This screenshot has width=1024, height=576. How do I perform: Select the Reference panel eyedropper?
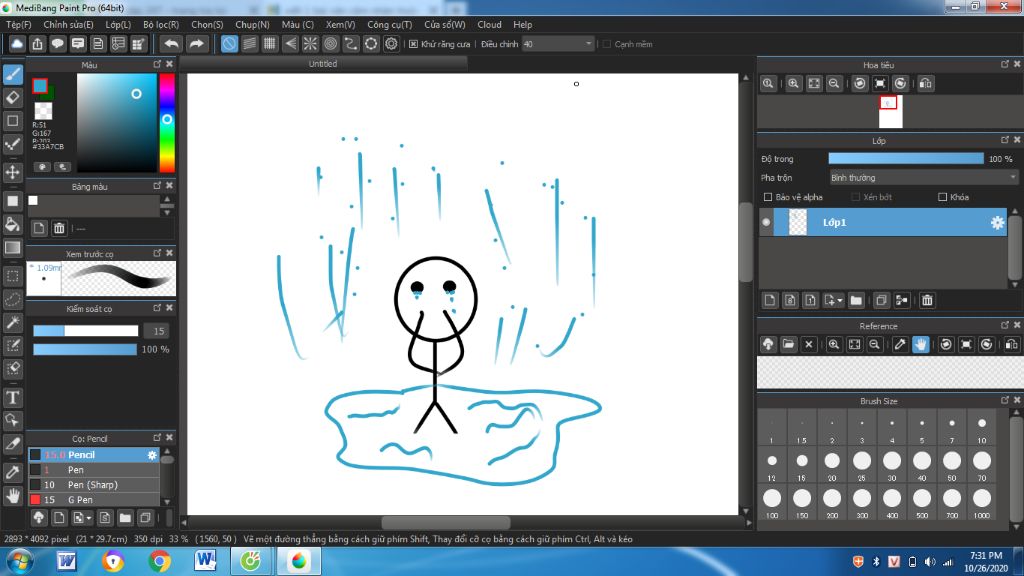900,344
